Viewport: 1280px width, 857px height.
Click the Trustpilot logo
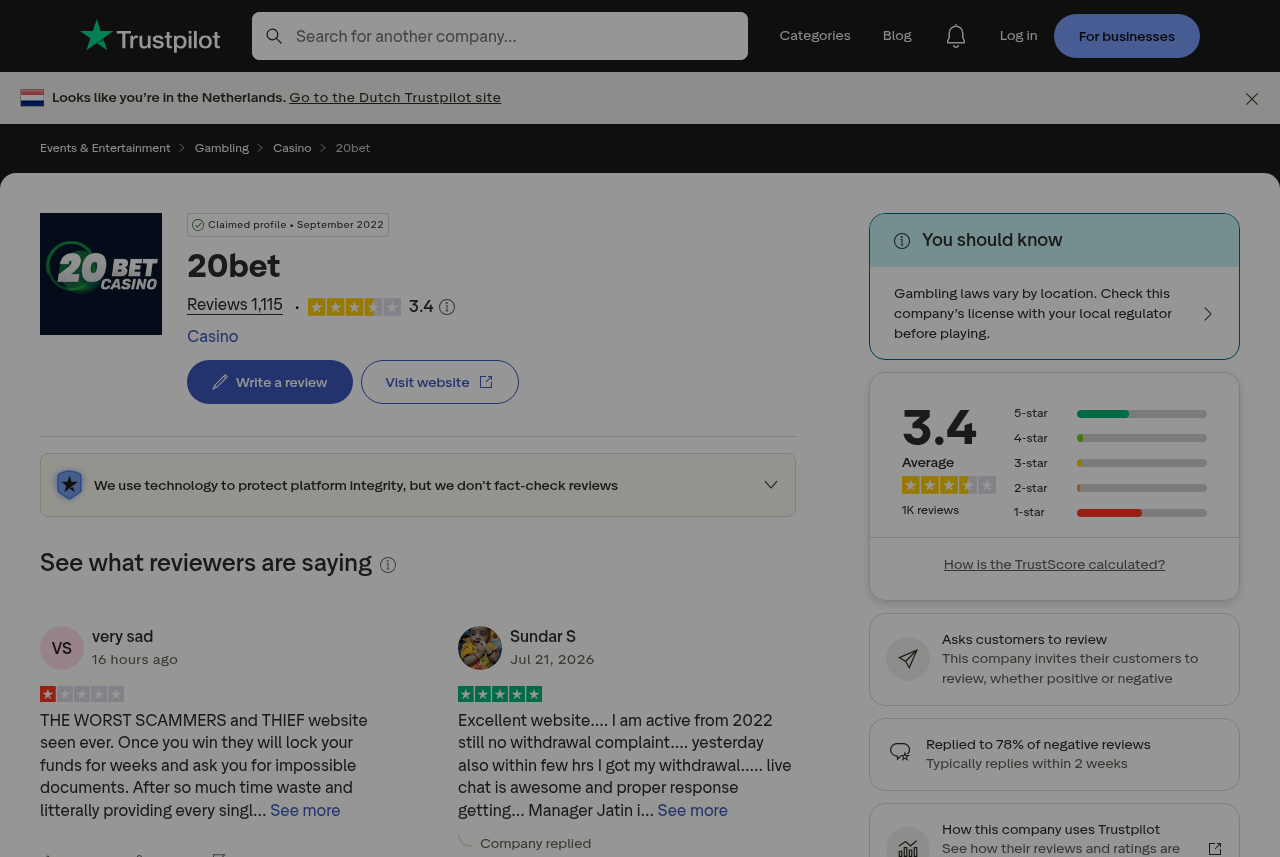click(150, 36)
